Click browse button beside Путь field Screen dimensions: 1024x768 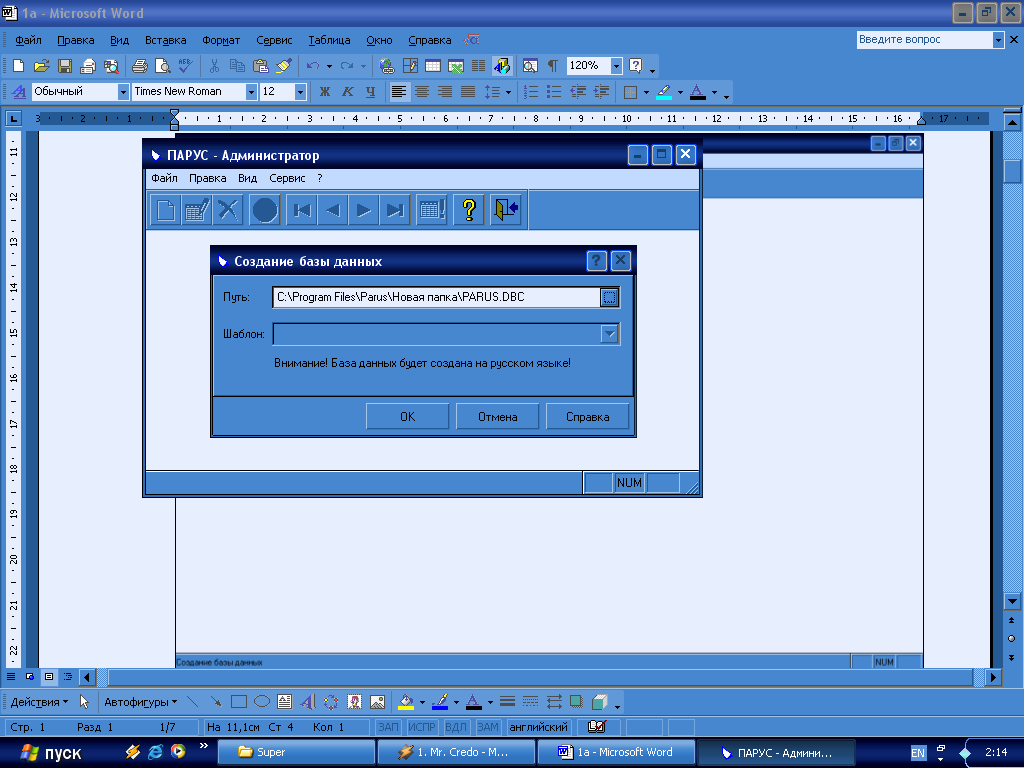(609, 297)
